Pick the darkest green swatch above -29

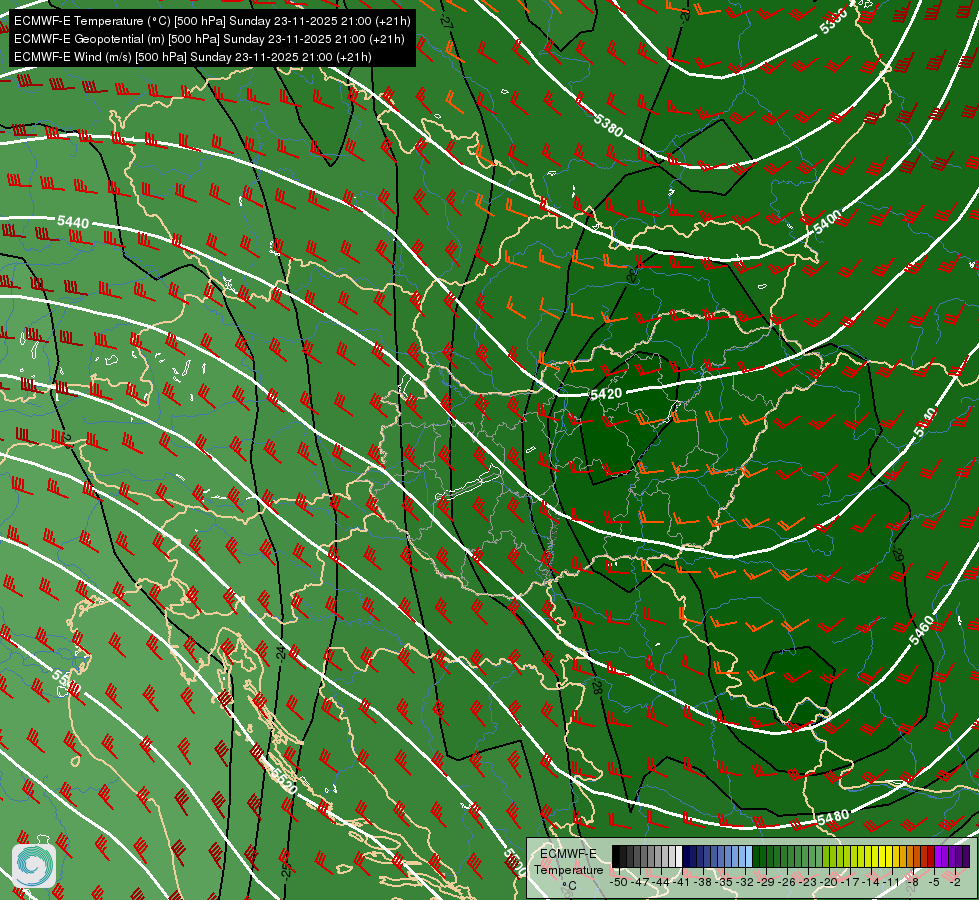756,856
